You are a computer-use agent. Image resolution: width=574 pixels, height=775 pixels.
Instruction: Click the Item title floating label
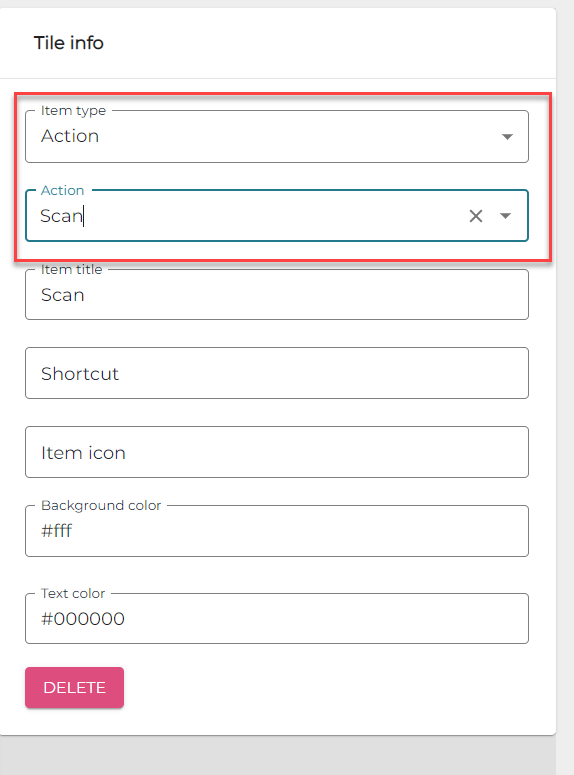71,269
